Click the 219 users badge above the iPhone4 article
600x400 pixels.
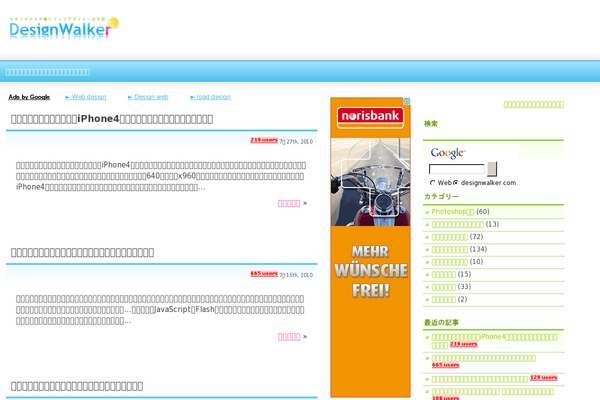[264, 140]
